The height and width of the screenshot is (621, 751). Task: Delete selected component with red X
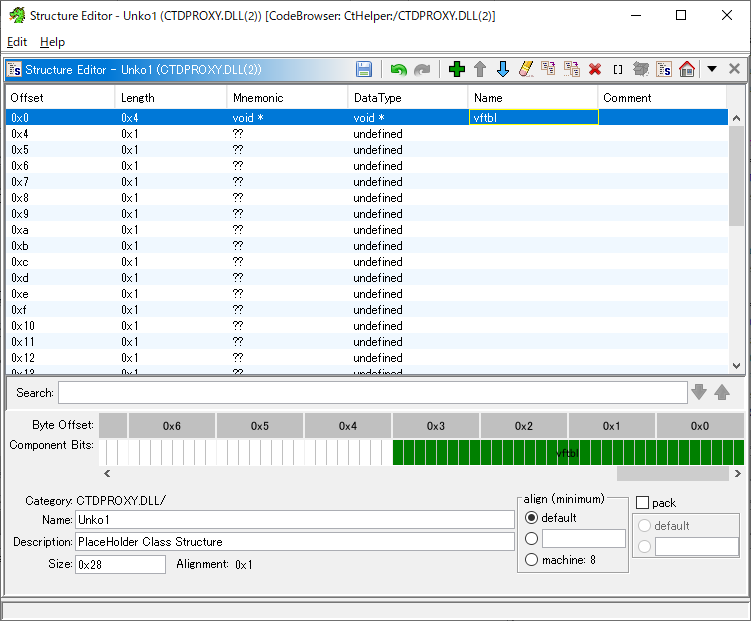[595, 69]
